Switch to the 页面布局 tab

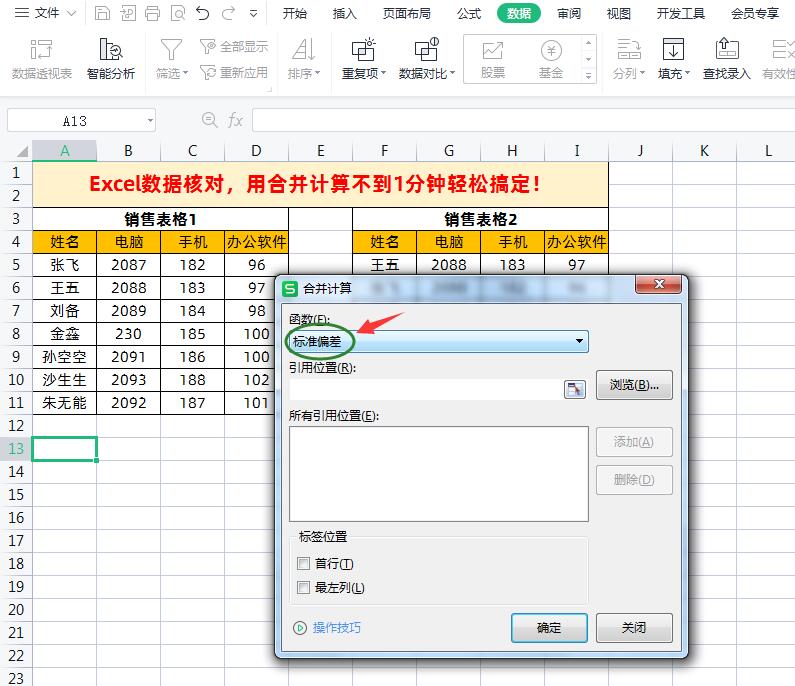[407, 13]
